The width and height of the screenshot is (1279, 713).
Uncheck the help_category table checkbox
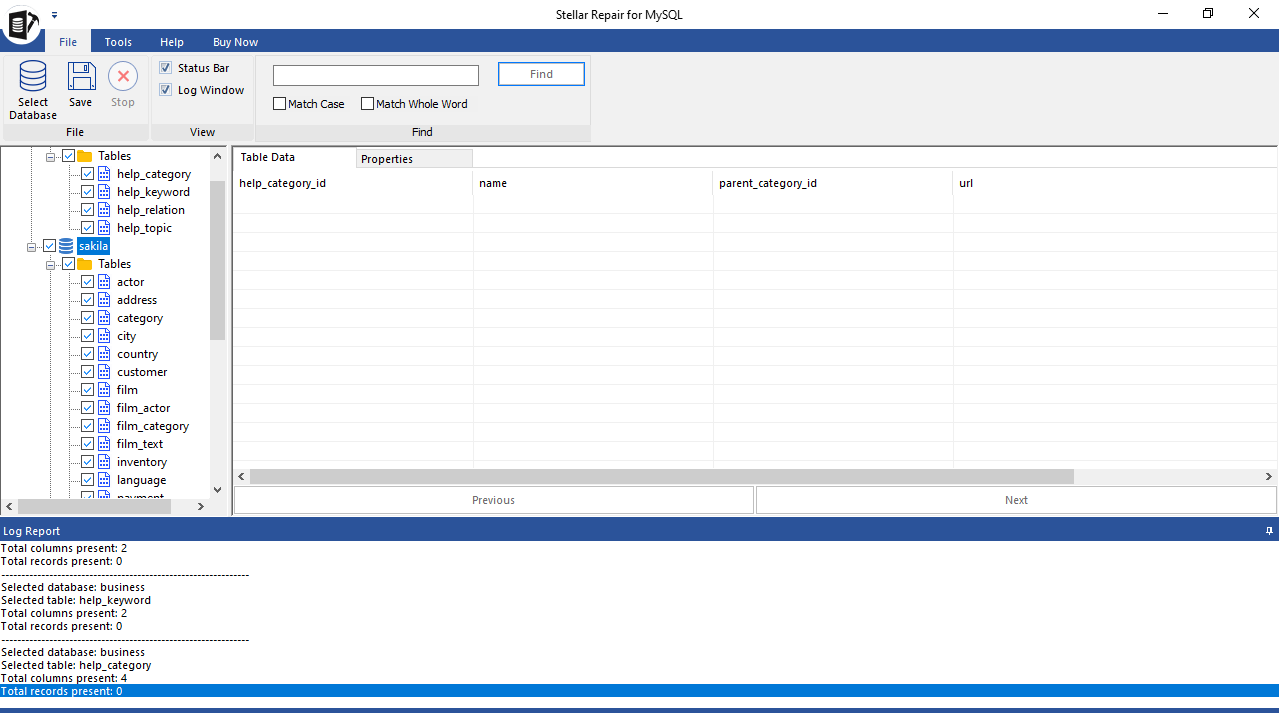(88, 174)
